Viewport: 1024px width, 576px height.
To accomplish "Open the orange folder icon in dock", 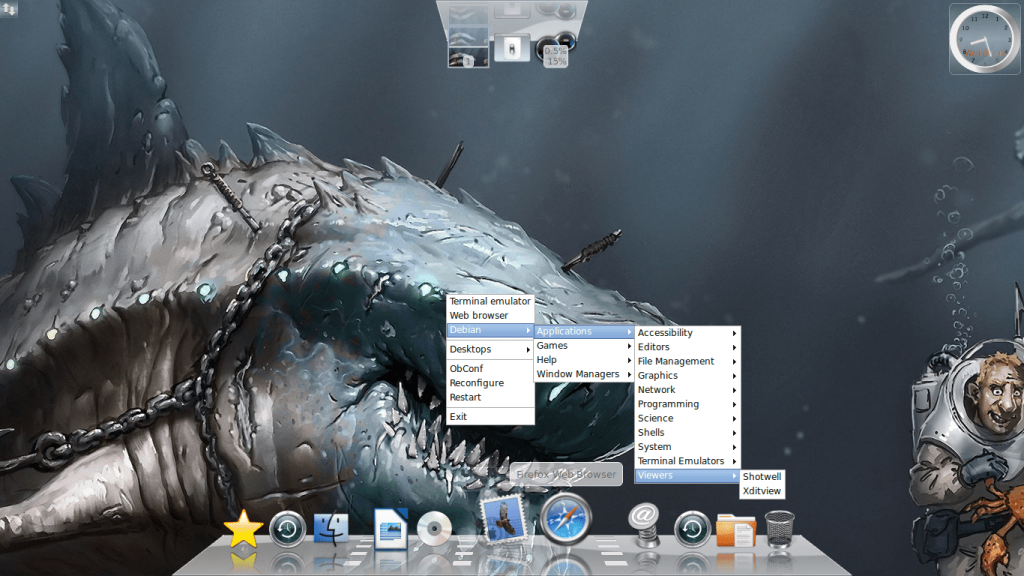I will tap(736, 530).
